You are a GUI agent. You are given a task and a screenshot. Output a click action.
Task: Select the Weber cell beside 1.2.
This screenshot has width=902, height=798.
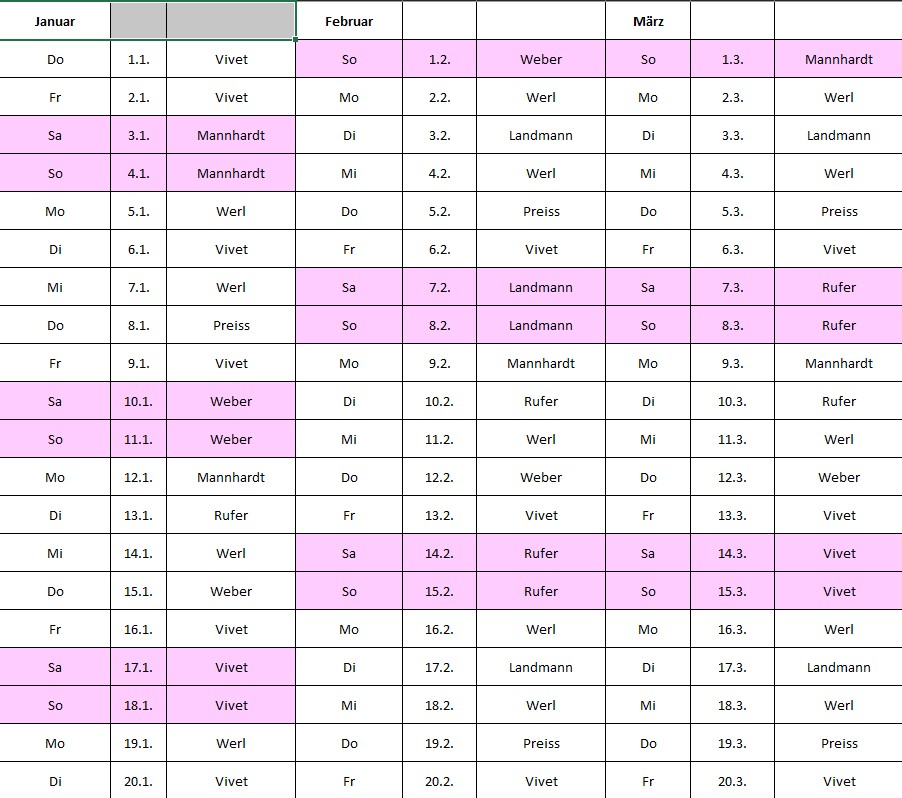pos(541,59)
